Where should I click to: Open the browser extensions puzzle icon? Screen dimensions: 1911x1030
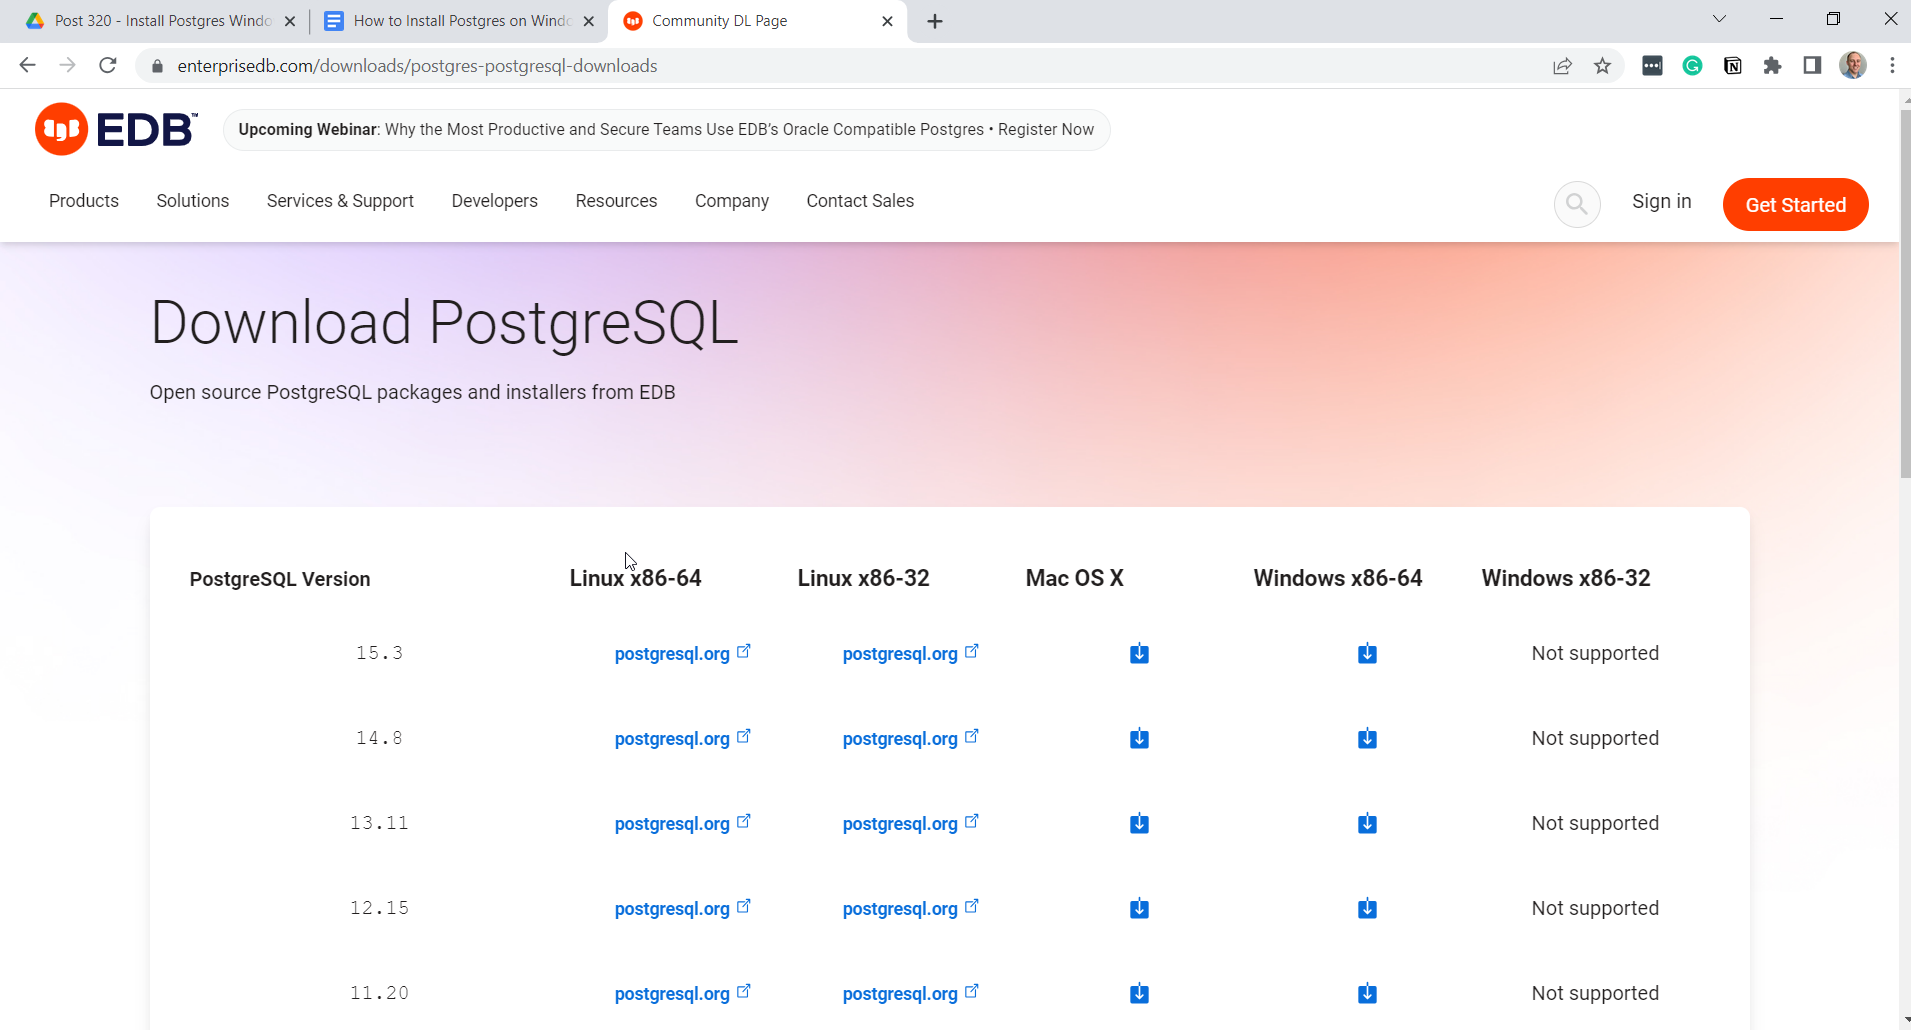pyautogui.click(x=1772, y=66)
